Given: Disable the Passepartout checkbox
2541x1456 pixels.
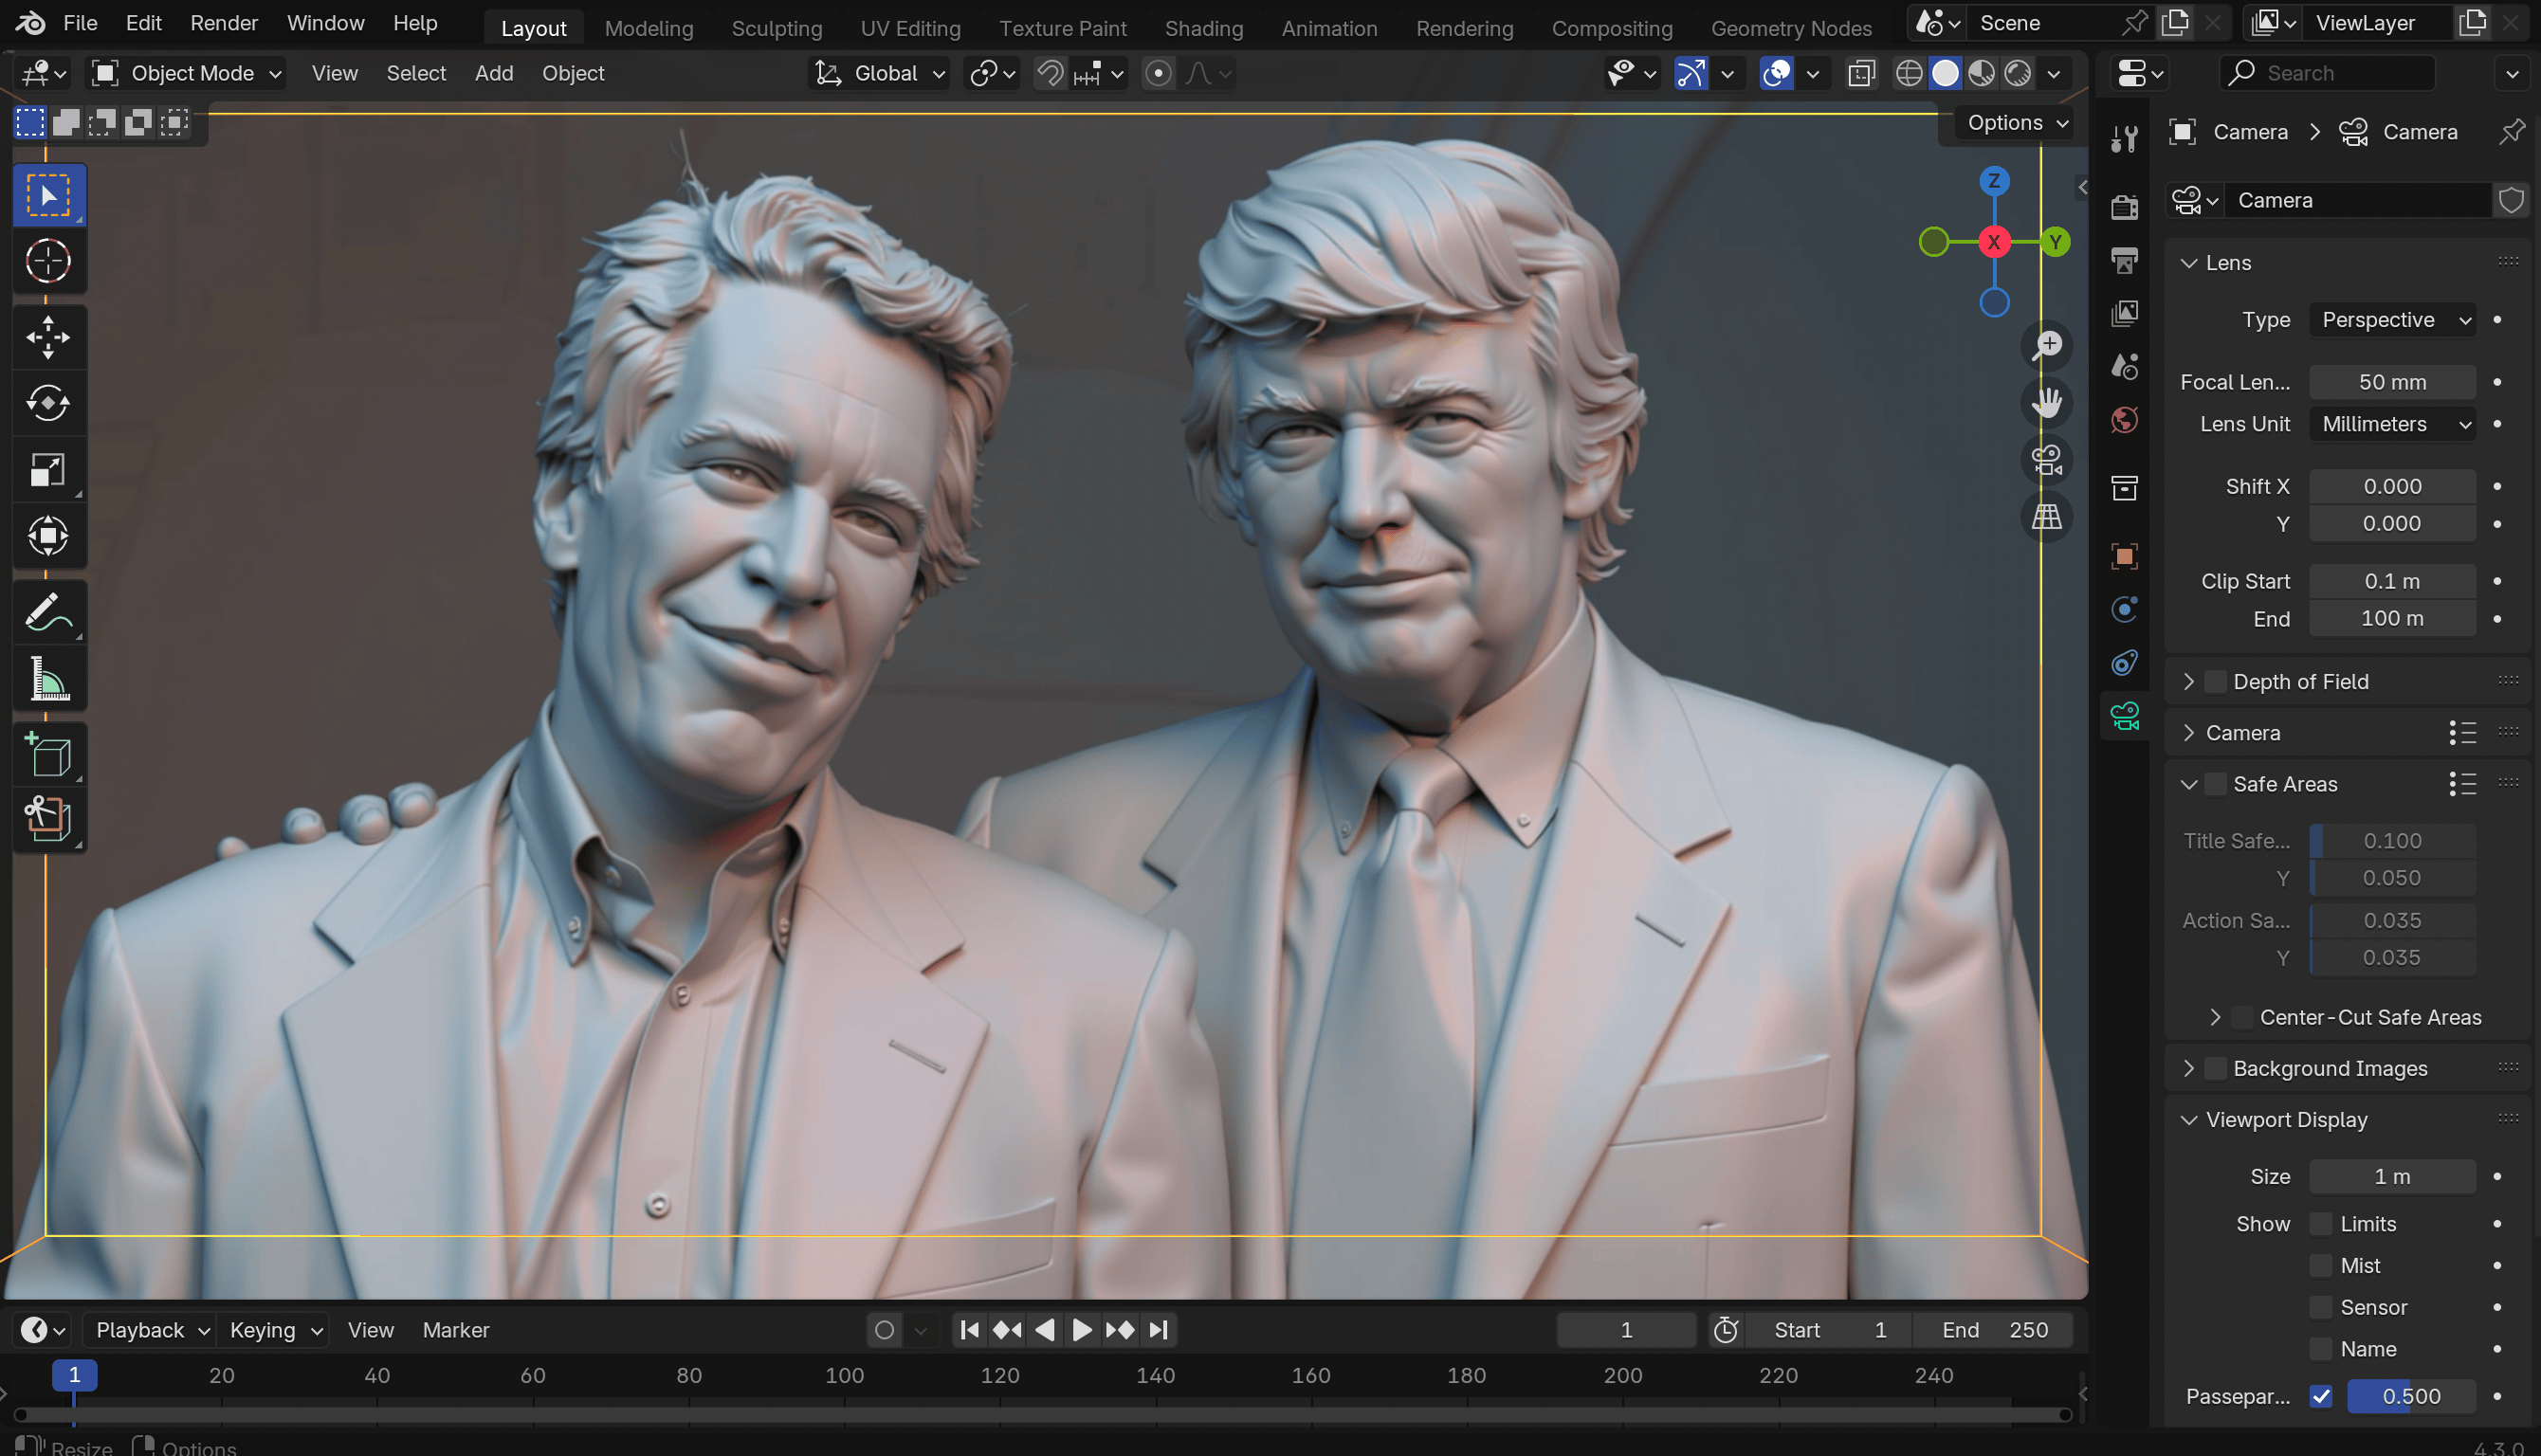Looking at the screenshot, I should tap(2320, 1396).
